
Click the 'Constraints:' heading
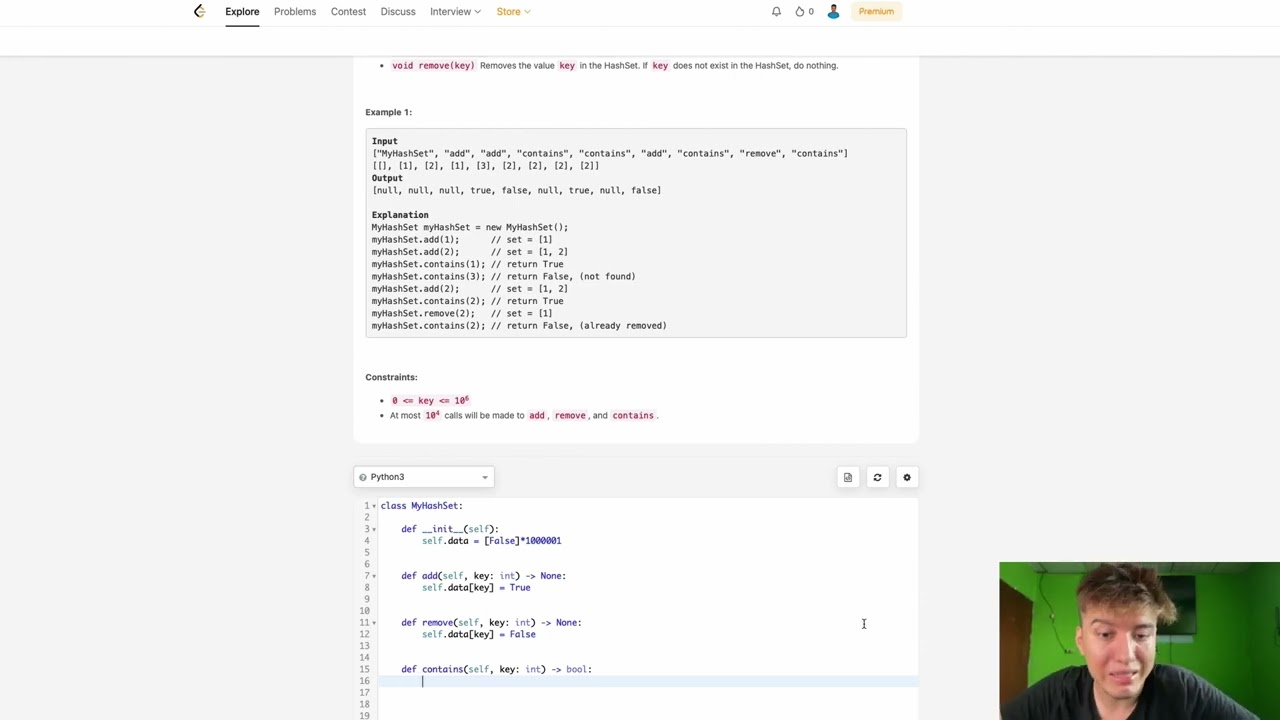(x=391, y=377)
